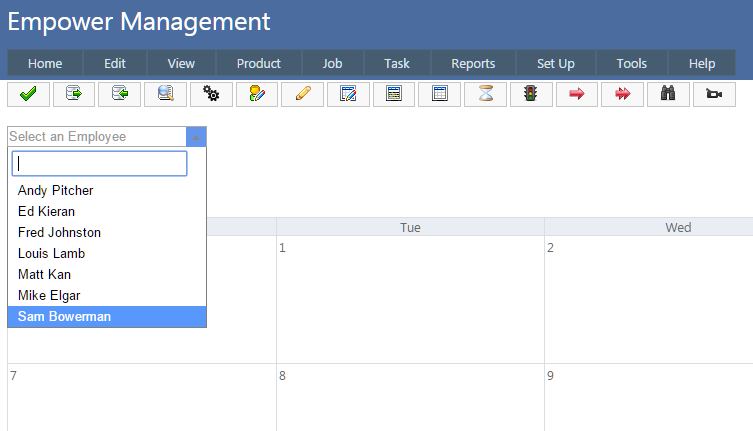Click the video camera toolbar icon

tap(714, 94)
